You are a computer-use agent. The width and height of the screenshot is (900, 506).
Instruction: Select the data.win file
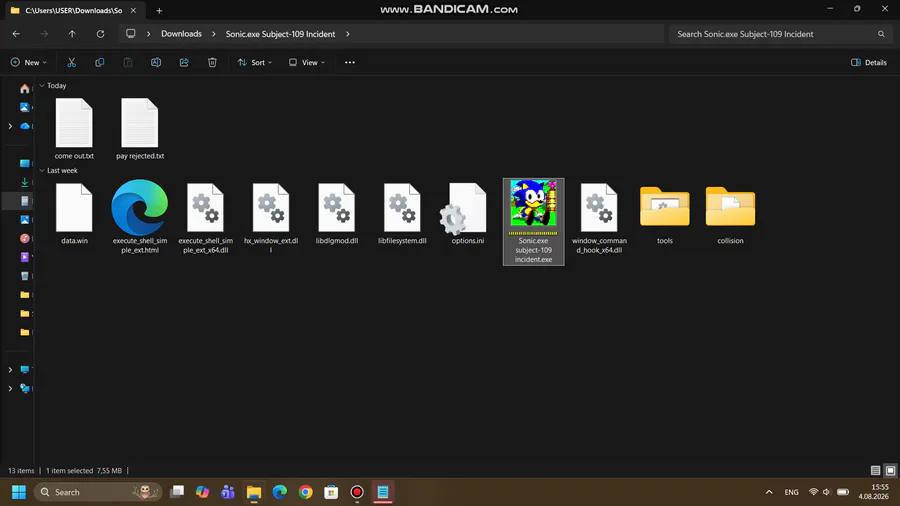pos(74,213)
